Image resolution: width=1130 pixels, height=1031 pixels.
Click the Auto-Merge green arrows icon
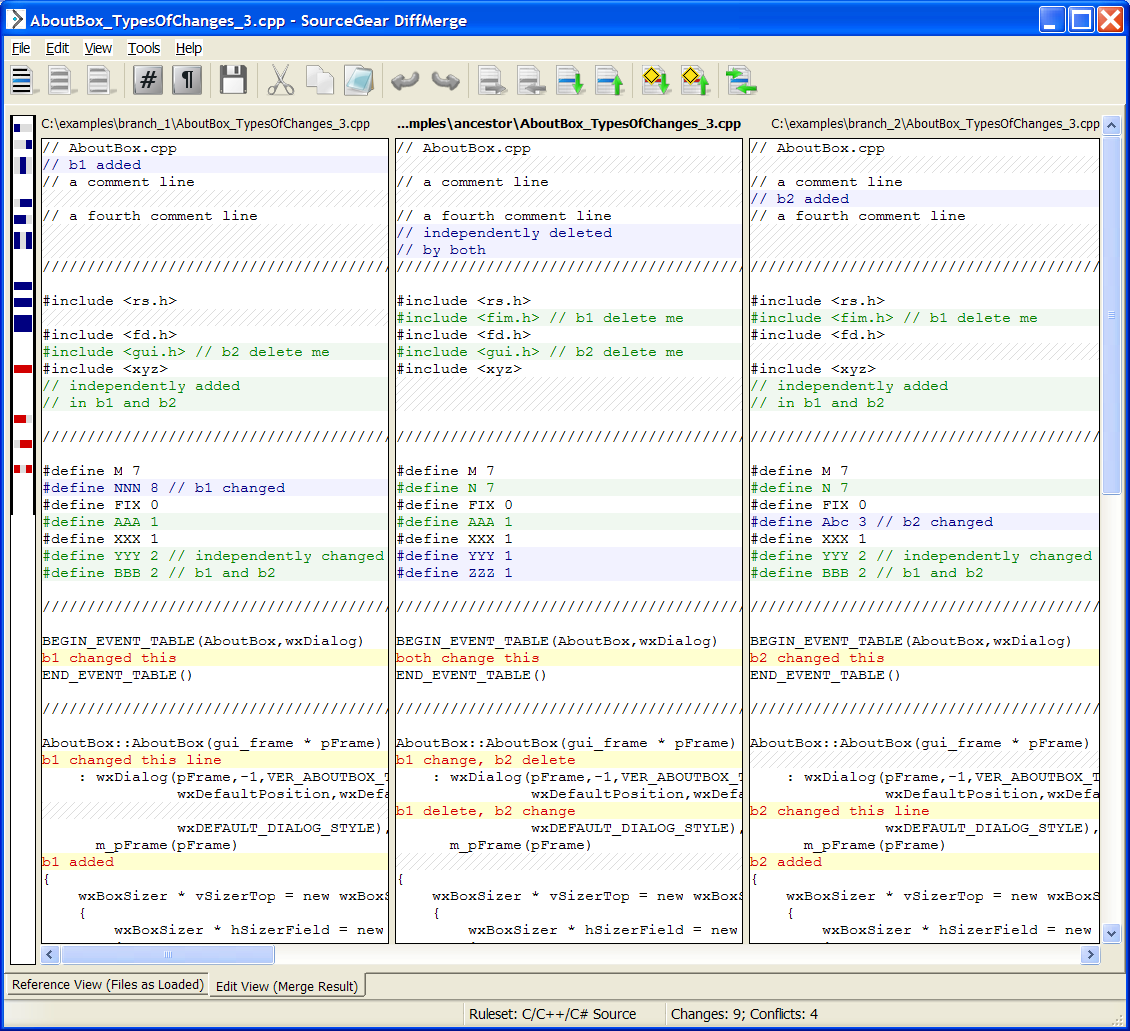click(x=741, y=80)
